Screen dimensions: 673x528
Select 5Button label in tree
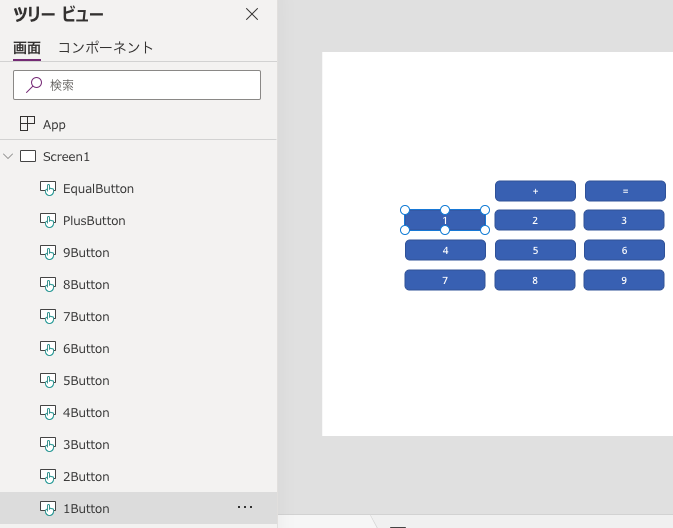(x=86, y=381)
